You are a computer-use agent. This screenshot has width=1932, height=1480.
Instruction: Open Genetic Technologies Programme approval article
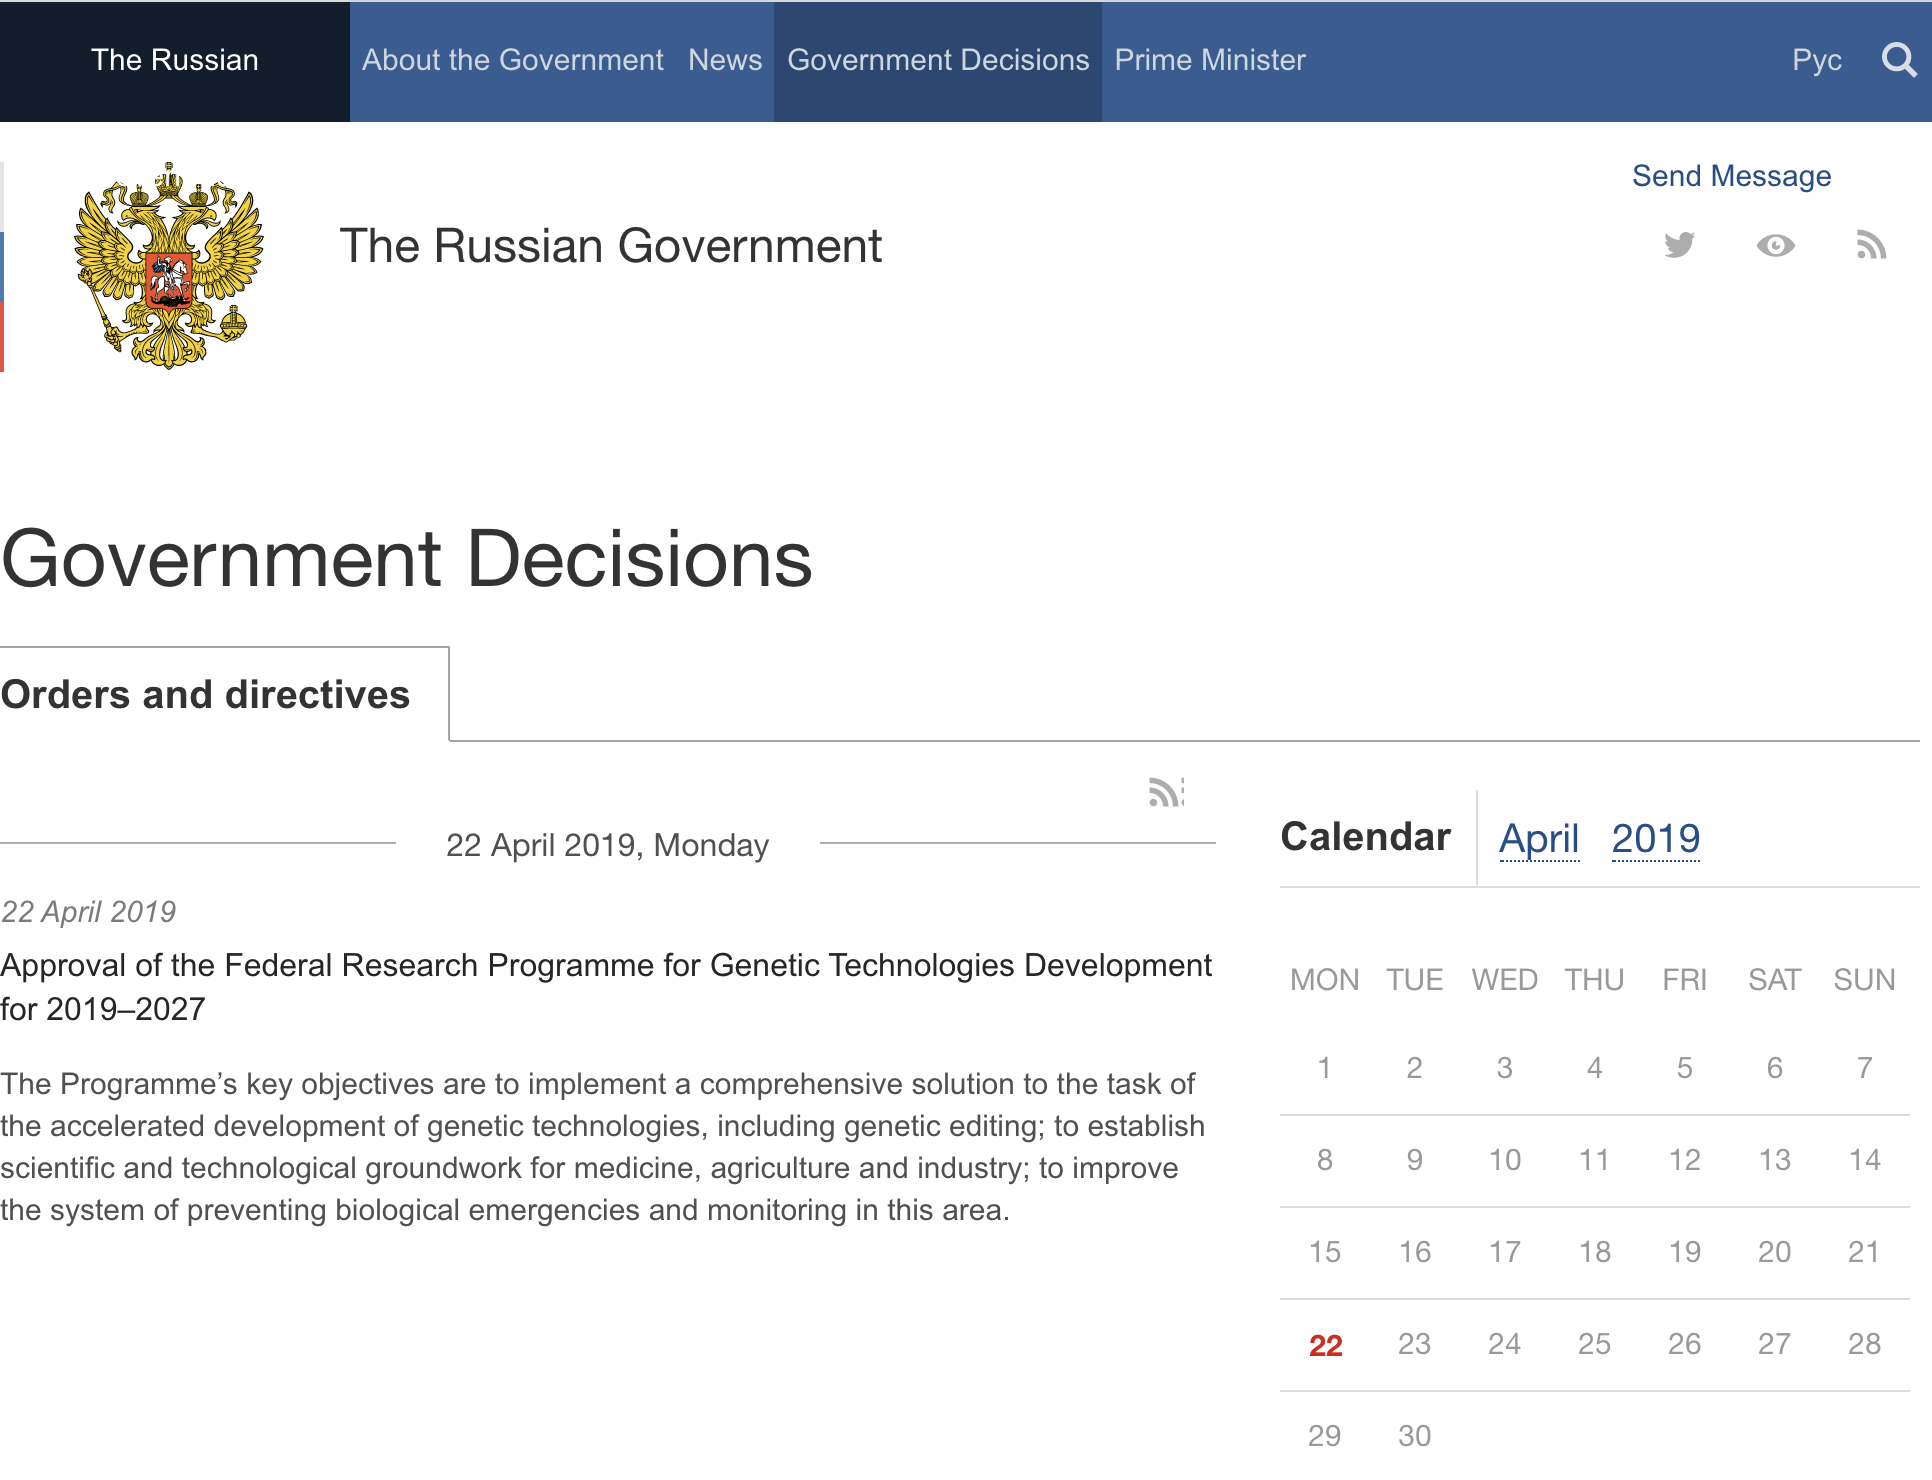click(x=605, y=986)
